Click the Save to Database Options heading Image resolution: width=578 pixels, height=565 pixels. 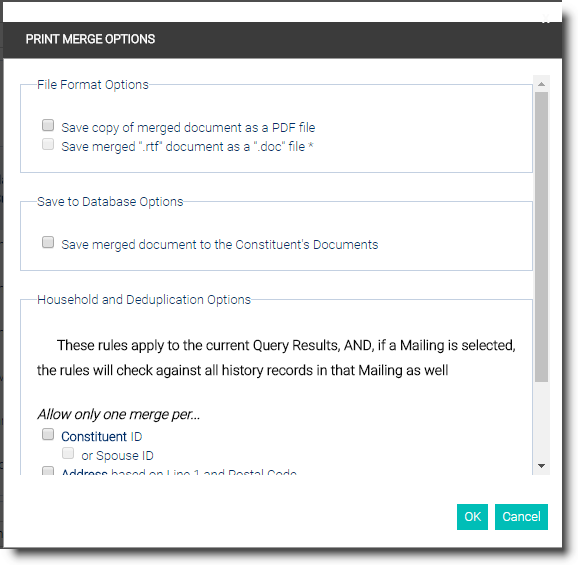click(x=110, y=202)
